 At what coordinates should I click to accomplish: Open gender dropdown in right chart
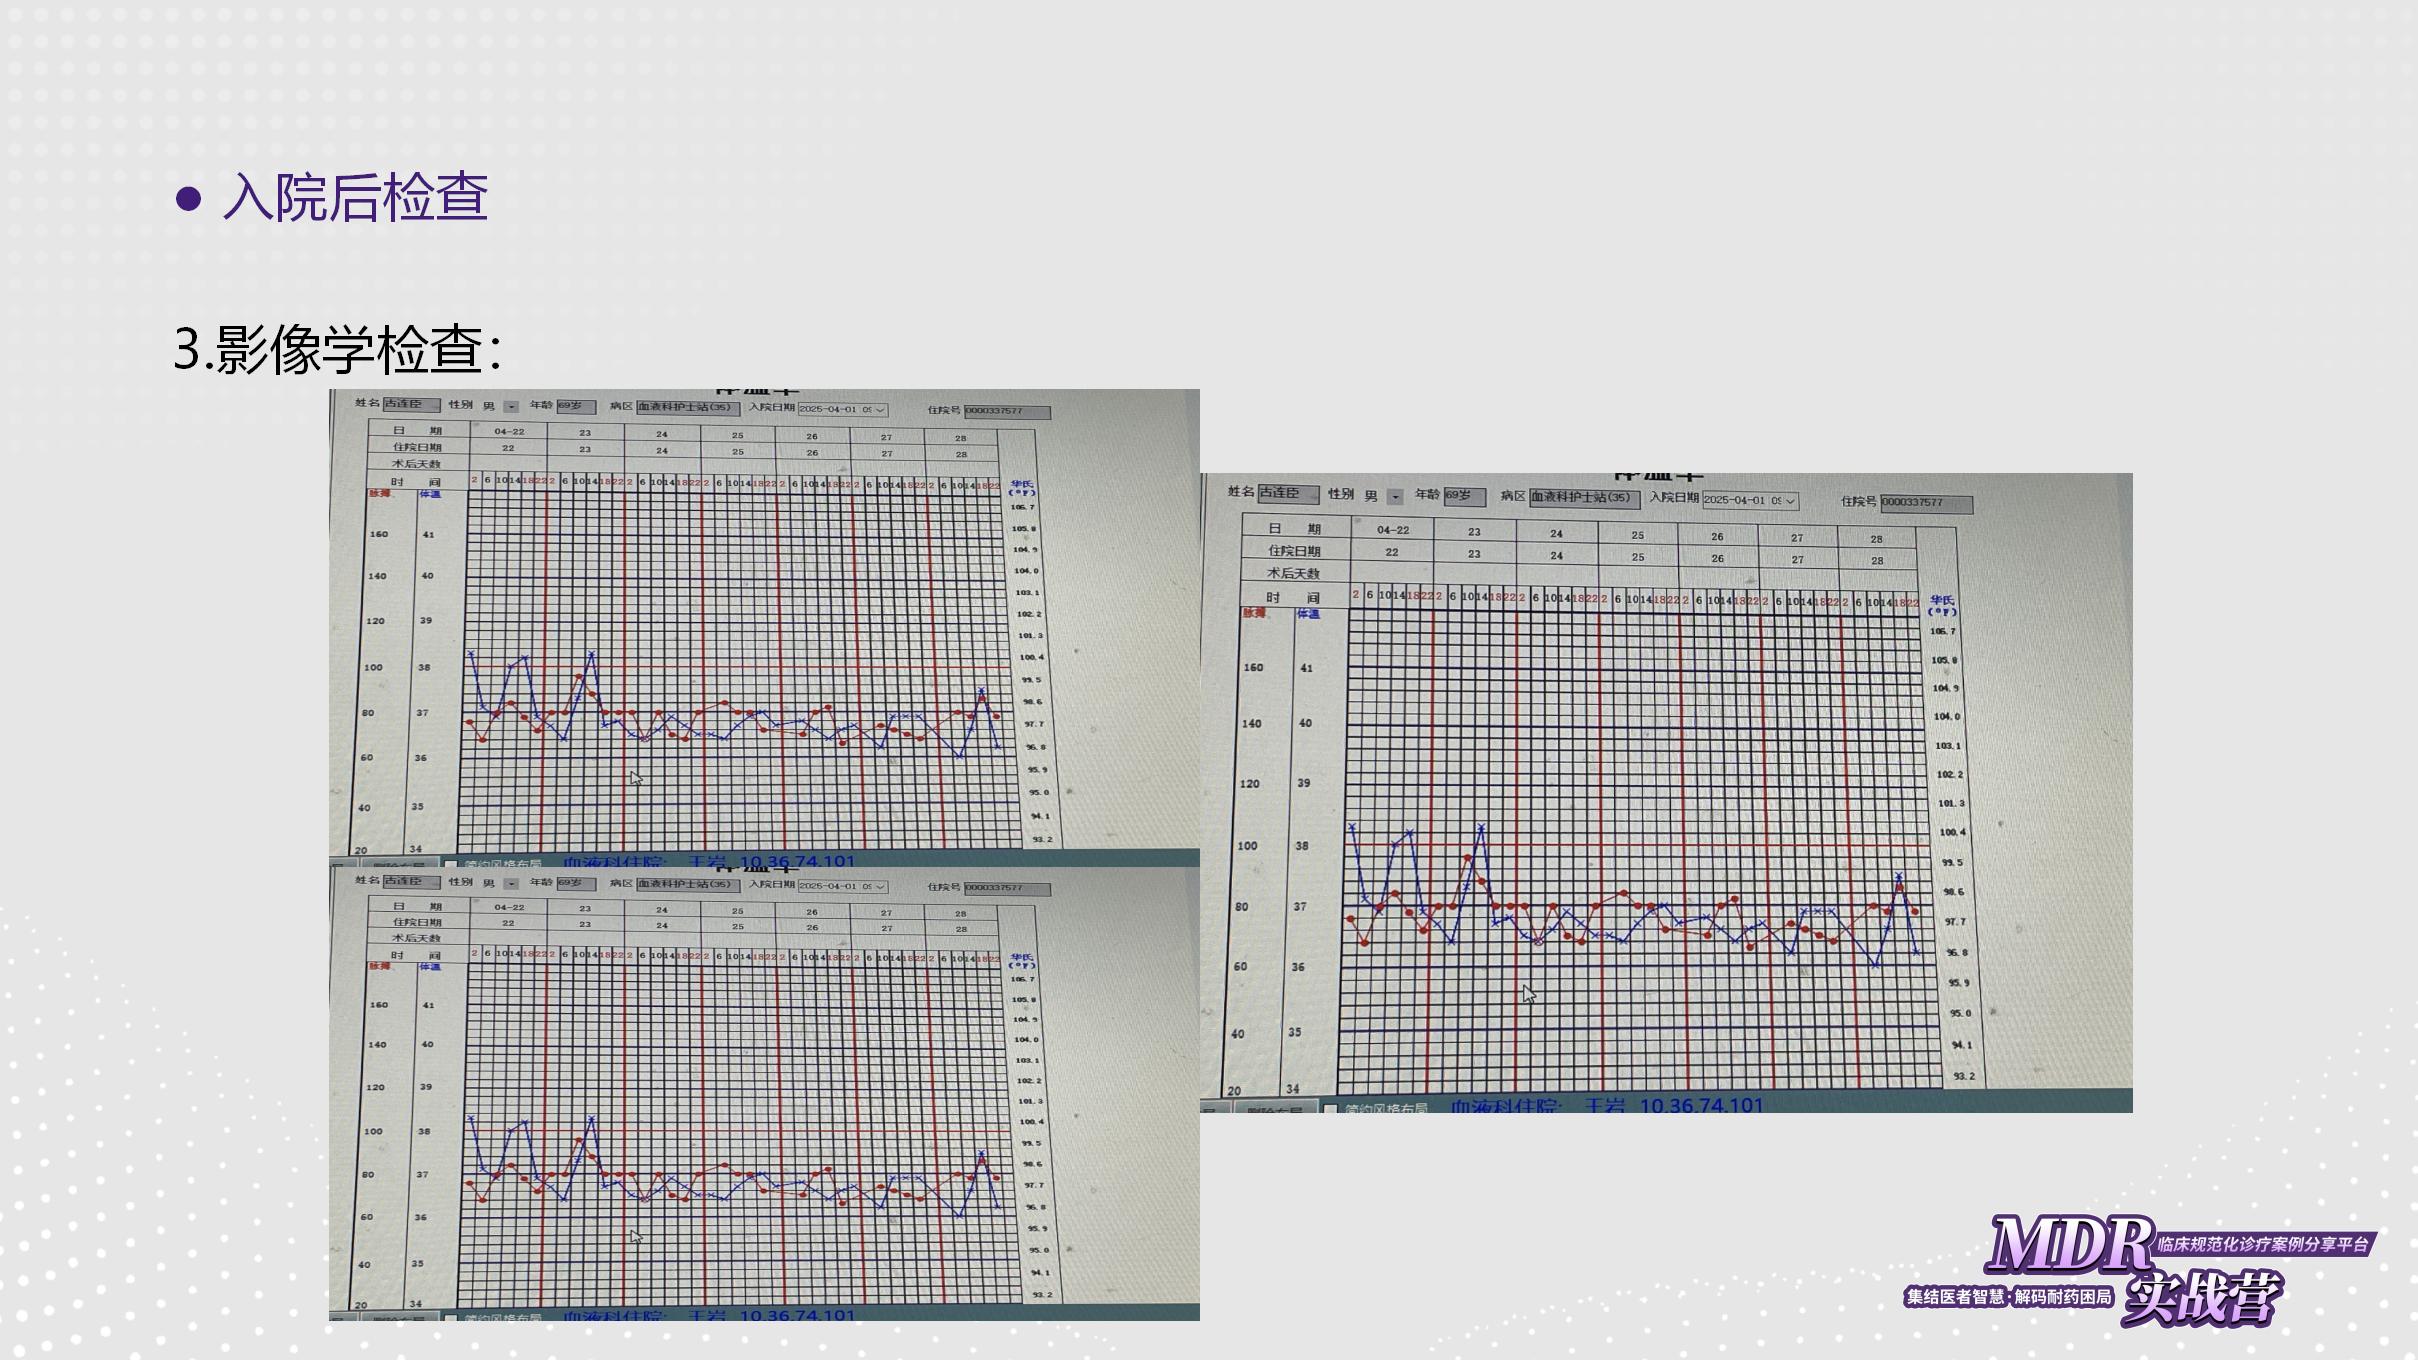pyautogui.click(x=1395, y=497)
